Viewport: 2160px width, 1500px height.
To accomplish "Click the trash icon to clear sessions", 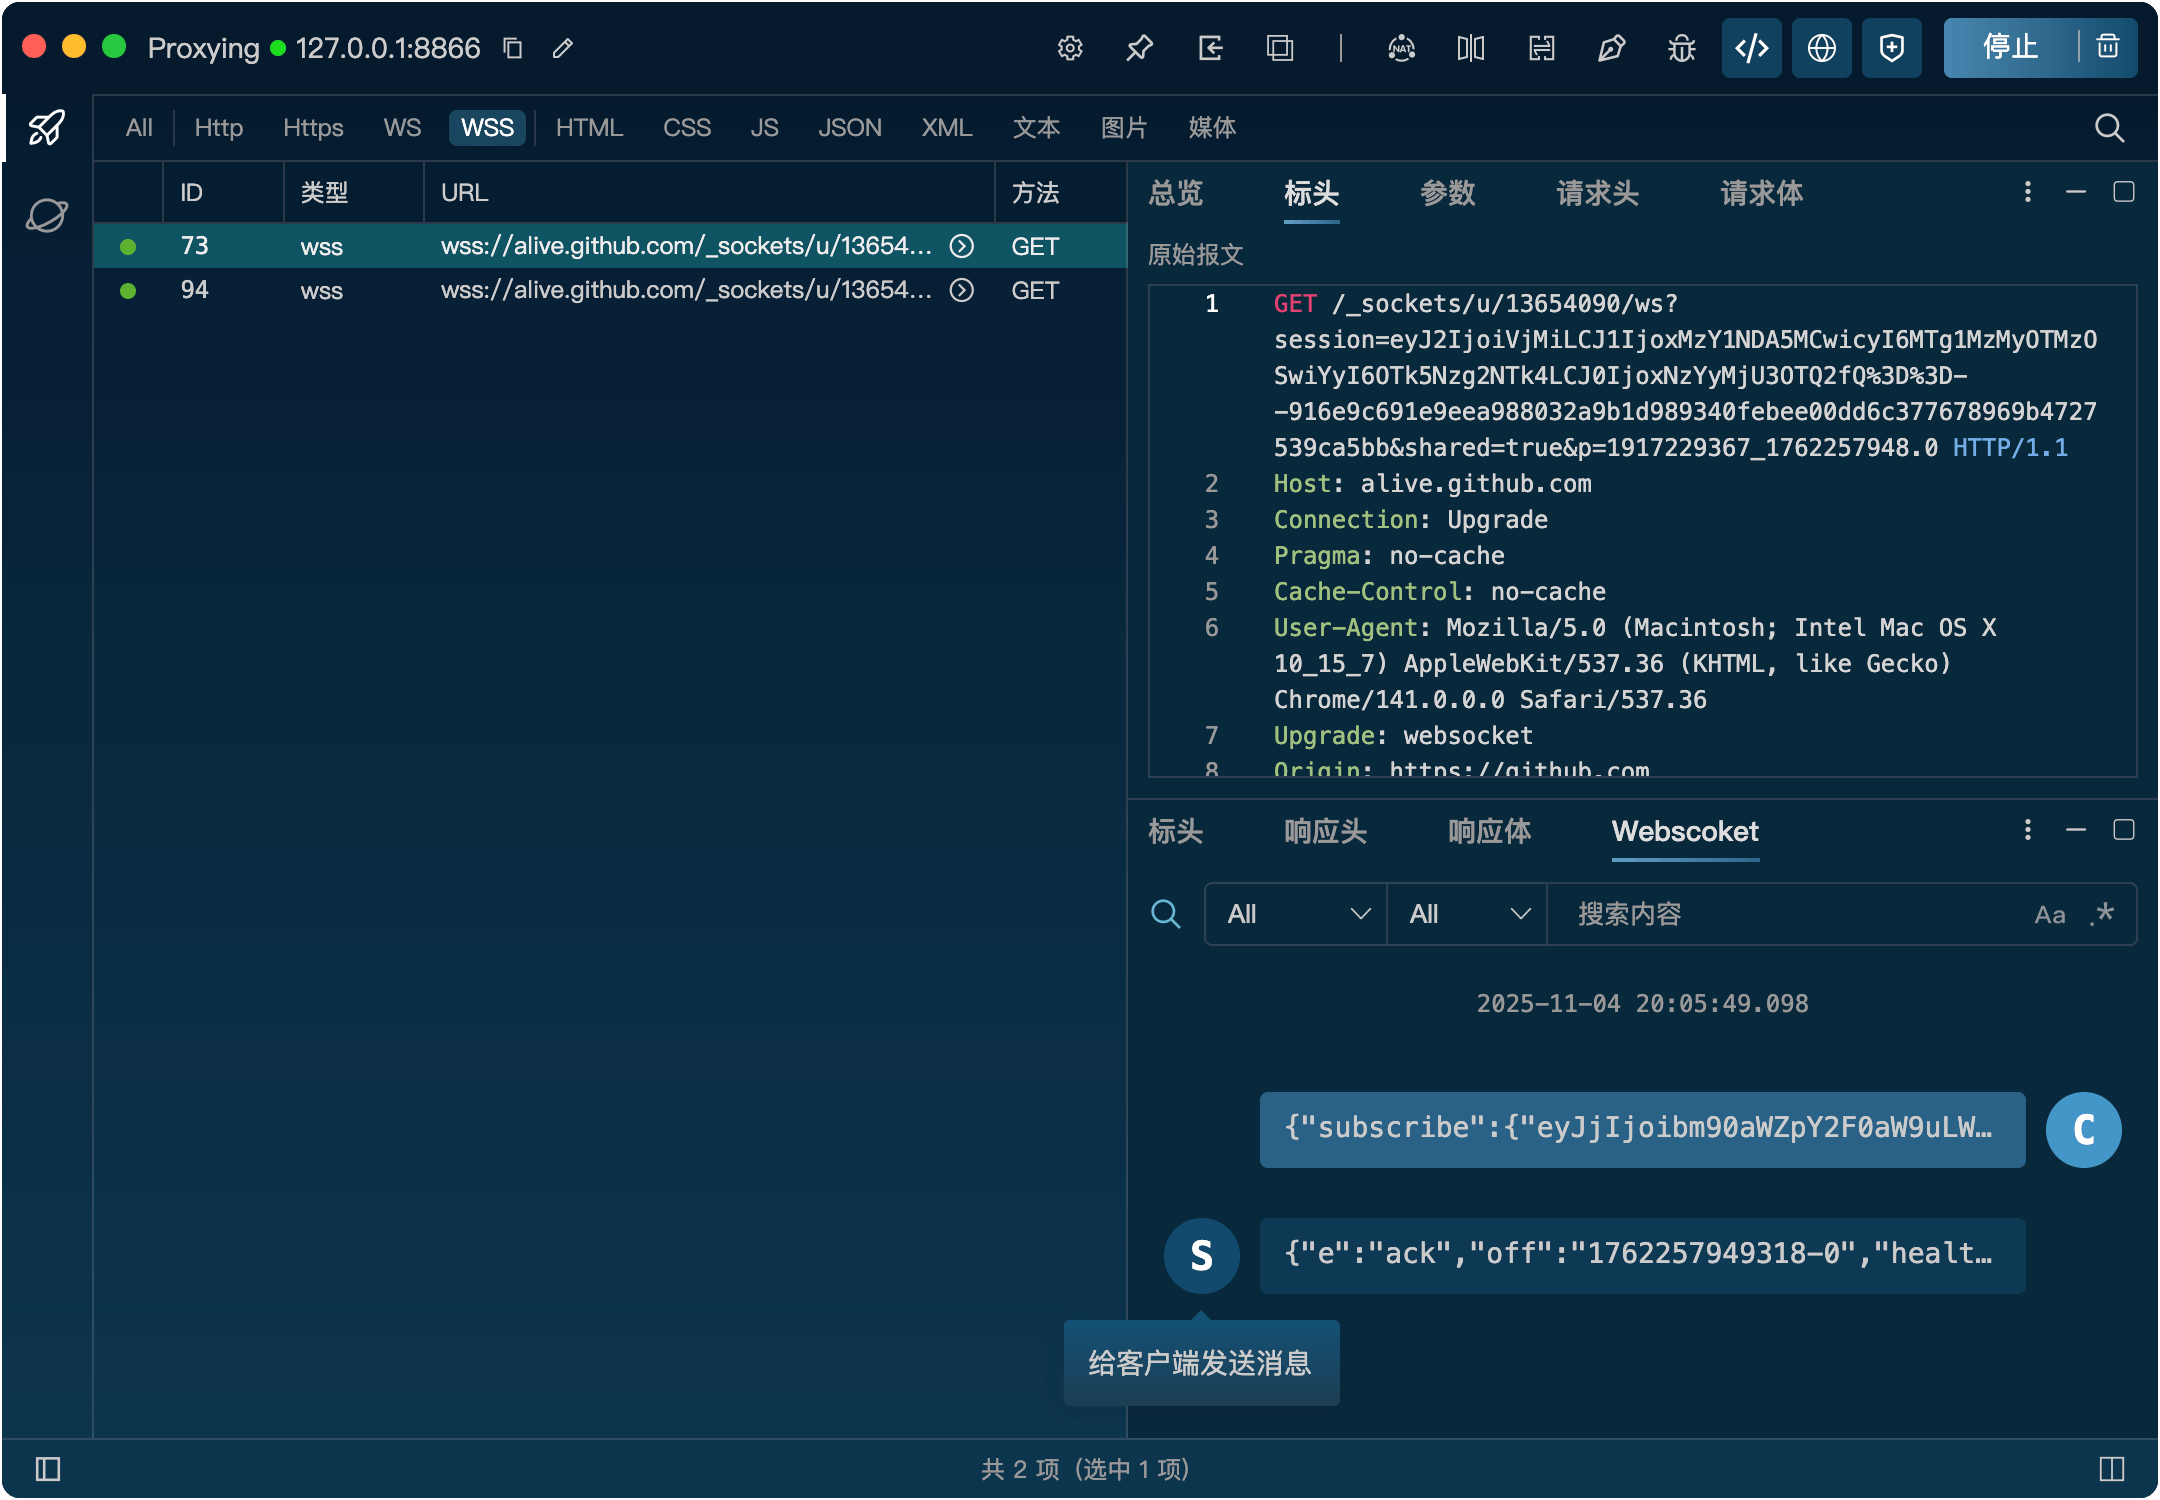I will coord(2108,47).
